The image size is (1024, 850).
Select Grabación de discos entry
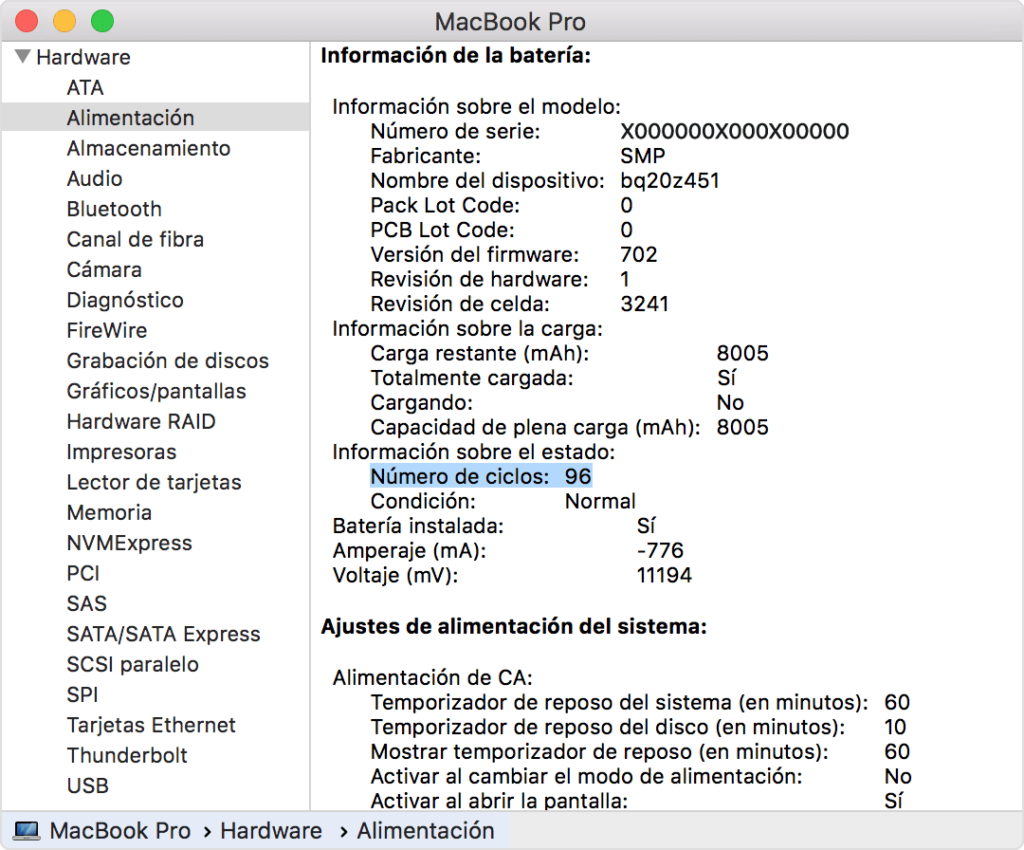click(168, 361)
